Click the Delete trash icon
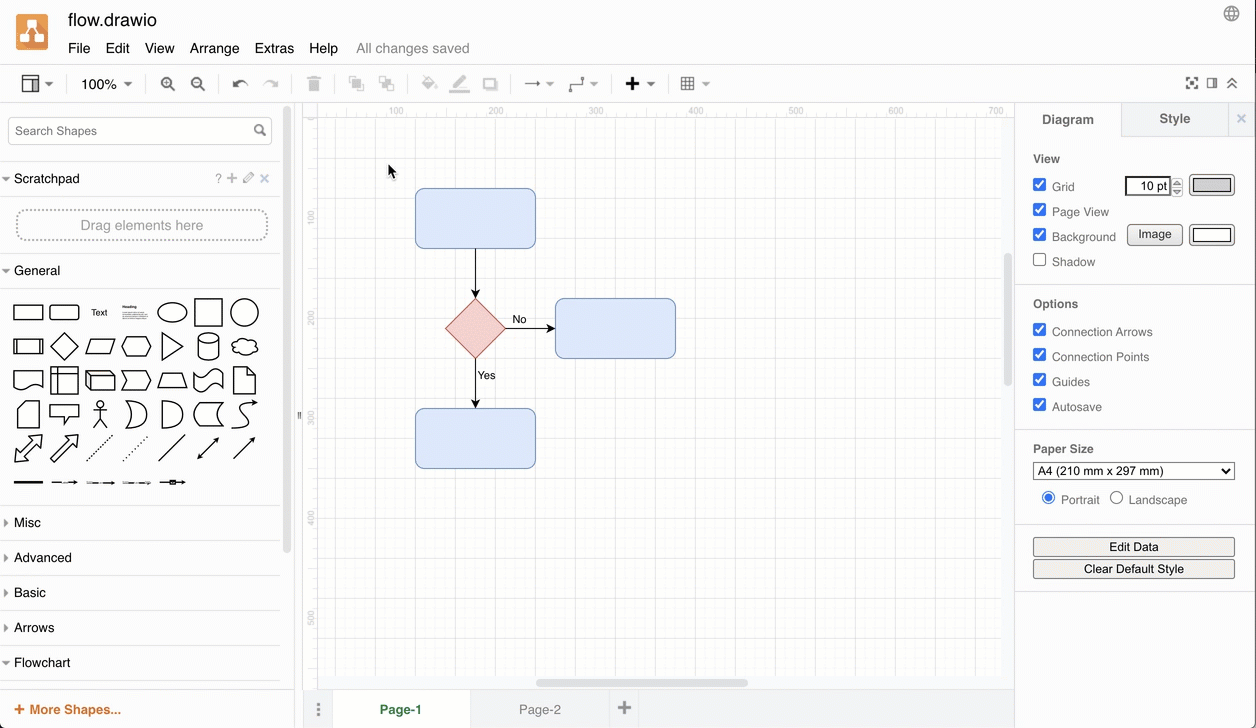This screenshot has height=728, width=1256. 313,84
